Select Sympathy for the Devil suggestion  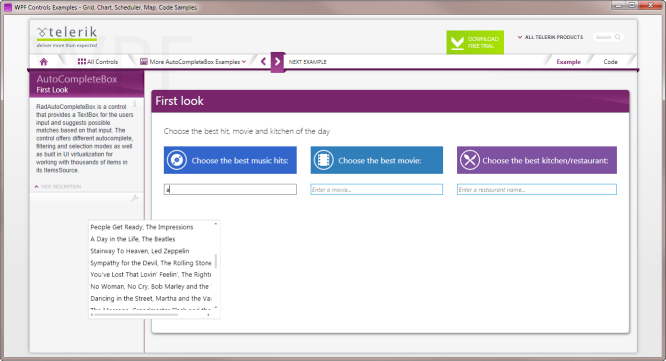coord(151,263)
